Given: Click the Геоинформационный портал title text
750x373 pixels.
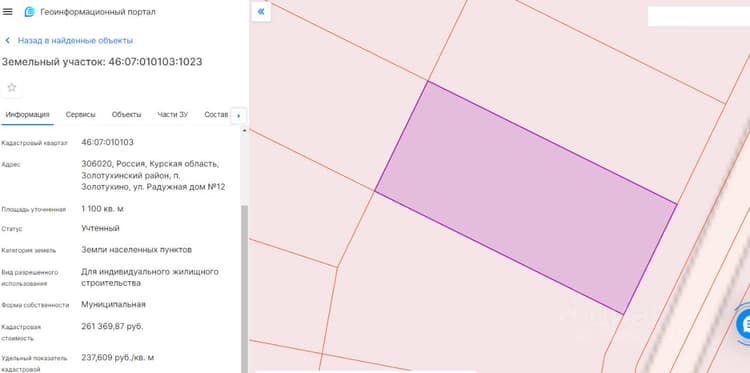Looking at the screenshot, I should click(x=98, y=12).
